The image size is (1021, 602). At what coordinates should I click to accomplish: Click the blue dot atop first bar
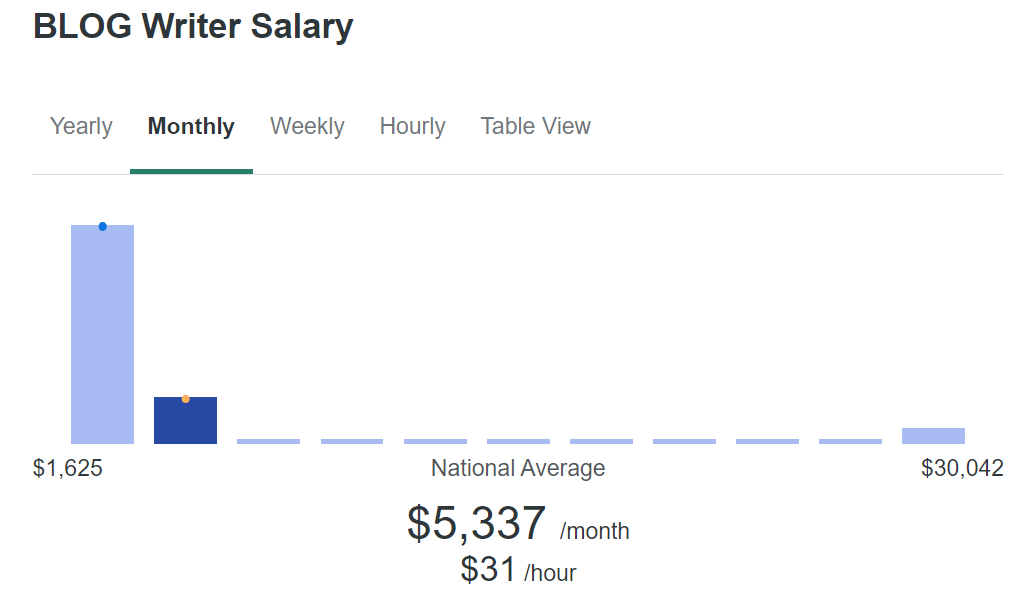[x=102, y=227]
